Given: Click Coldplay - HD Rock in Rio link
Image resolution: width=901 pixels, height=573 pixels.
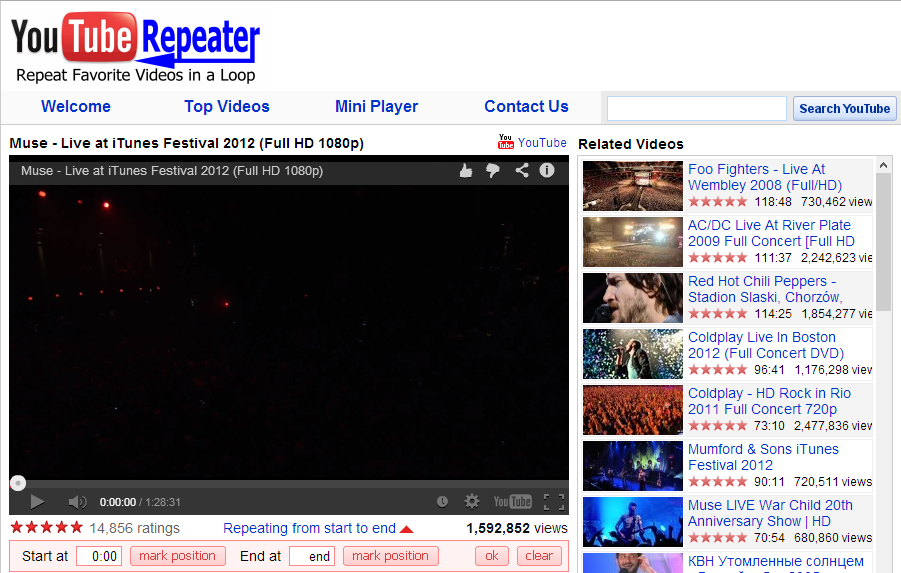Looking at the screenshot, I should pyautogui.click(x=769, y=401).
